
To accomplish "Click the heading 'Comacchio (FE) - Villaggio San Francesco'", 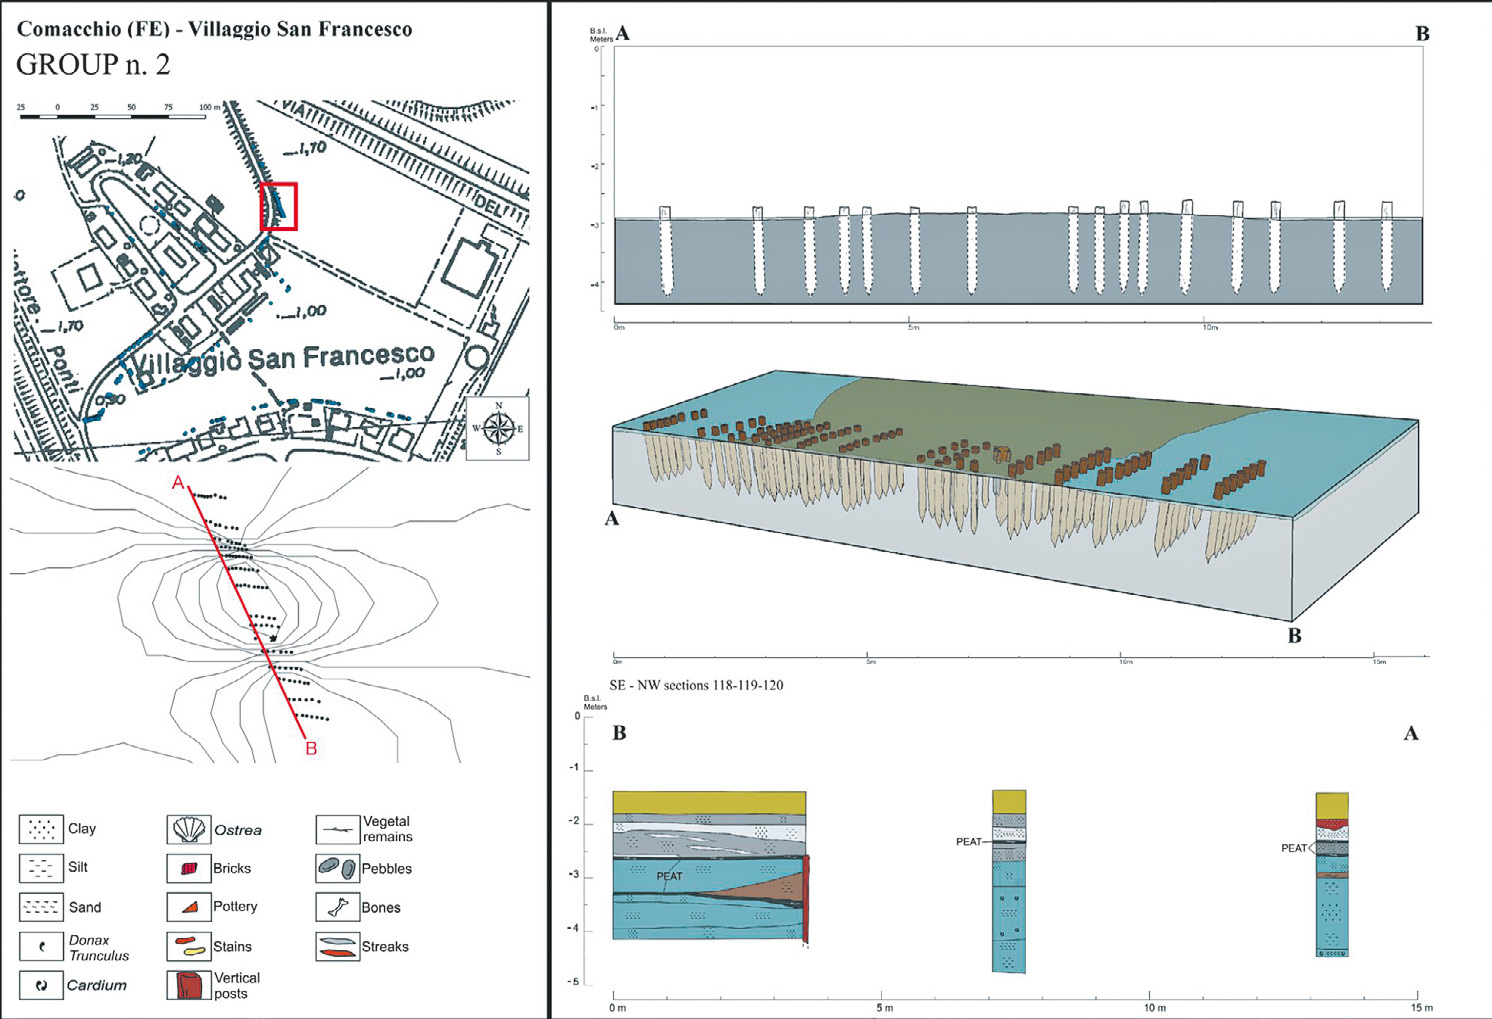I will click(215, 29).
